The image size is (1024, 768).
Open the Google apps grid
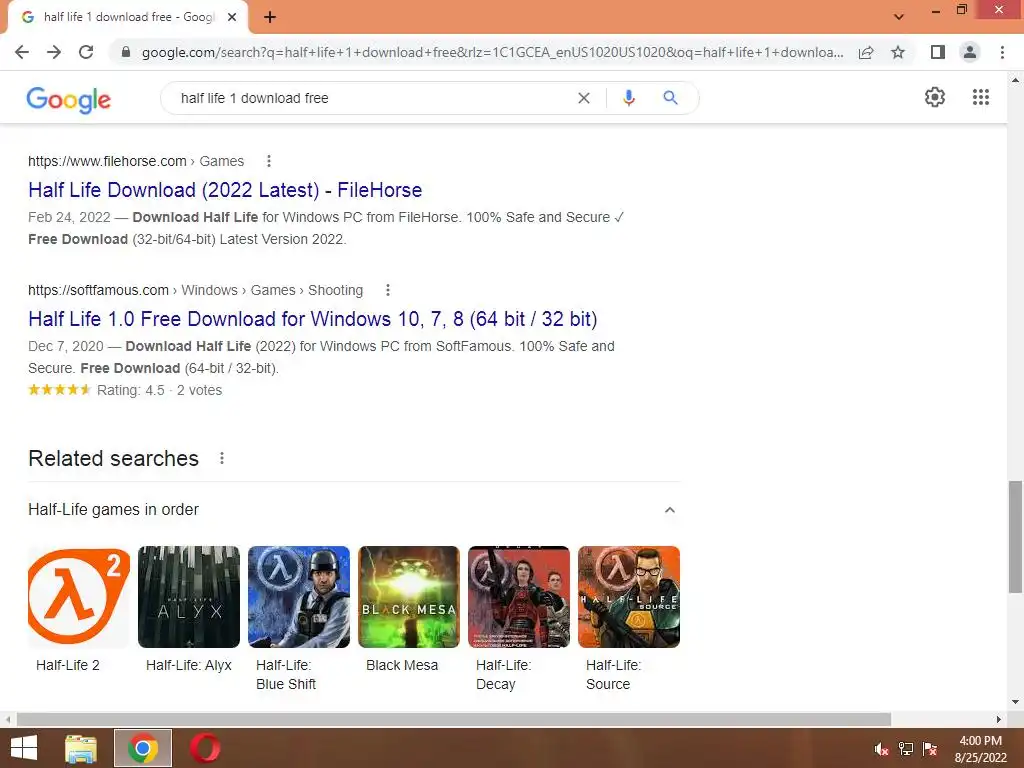(x=981, y=97)
